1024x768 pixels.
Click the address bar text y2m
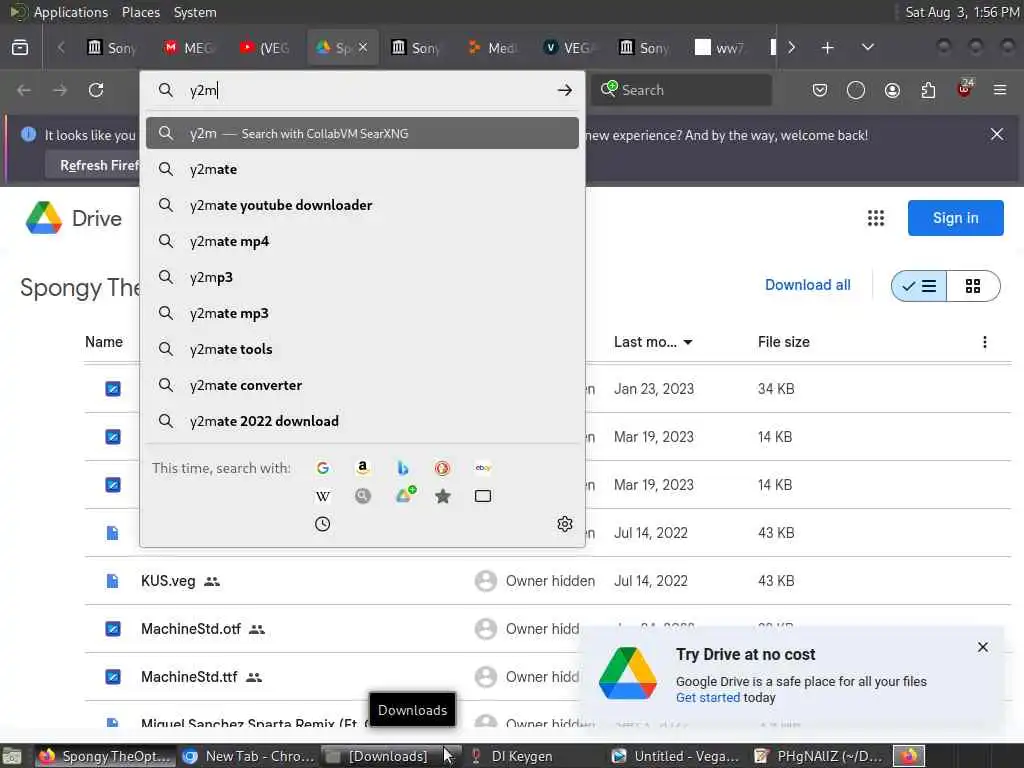click(x=203, y=90)
